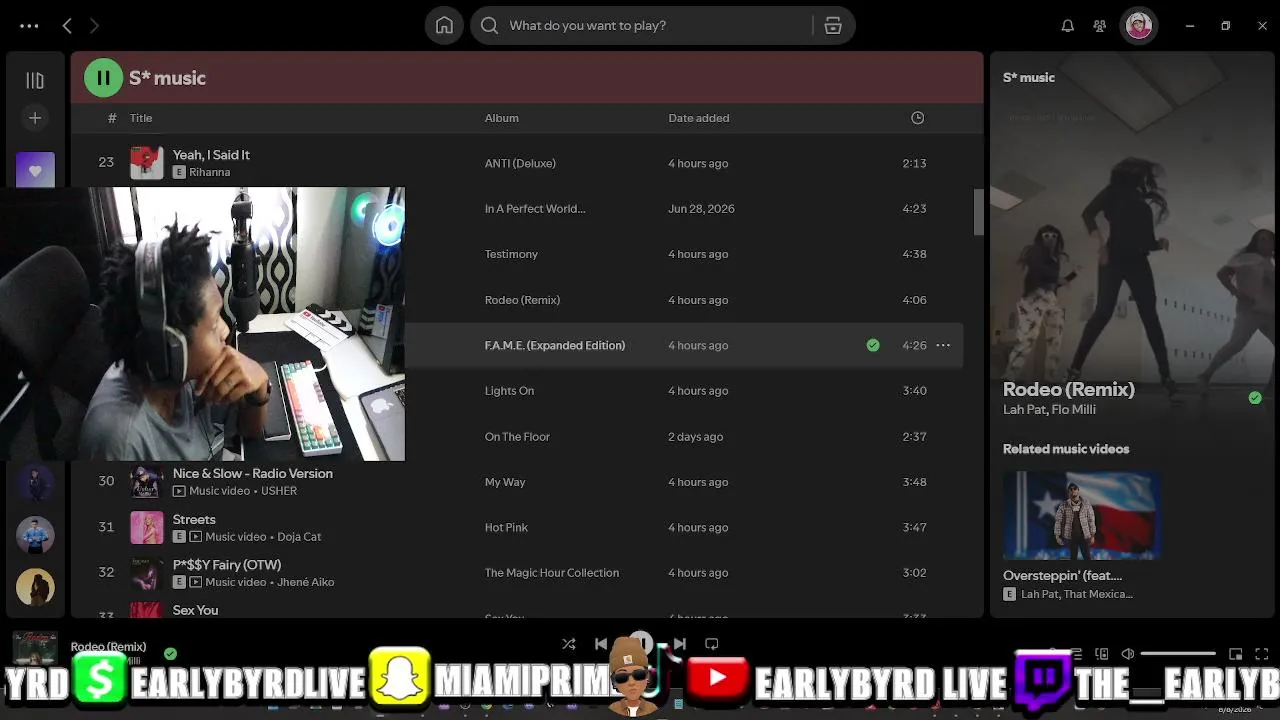Sort tracks by Album column header
1280x720 pixels.
pyautogui.click(x=502, y=118)
